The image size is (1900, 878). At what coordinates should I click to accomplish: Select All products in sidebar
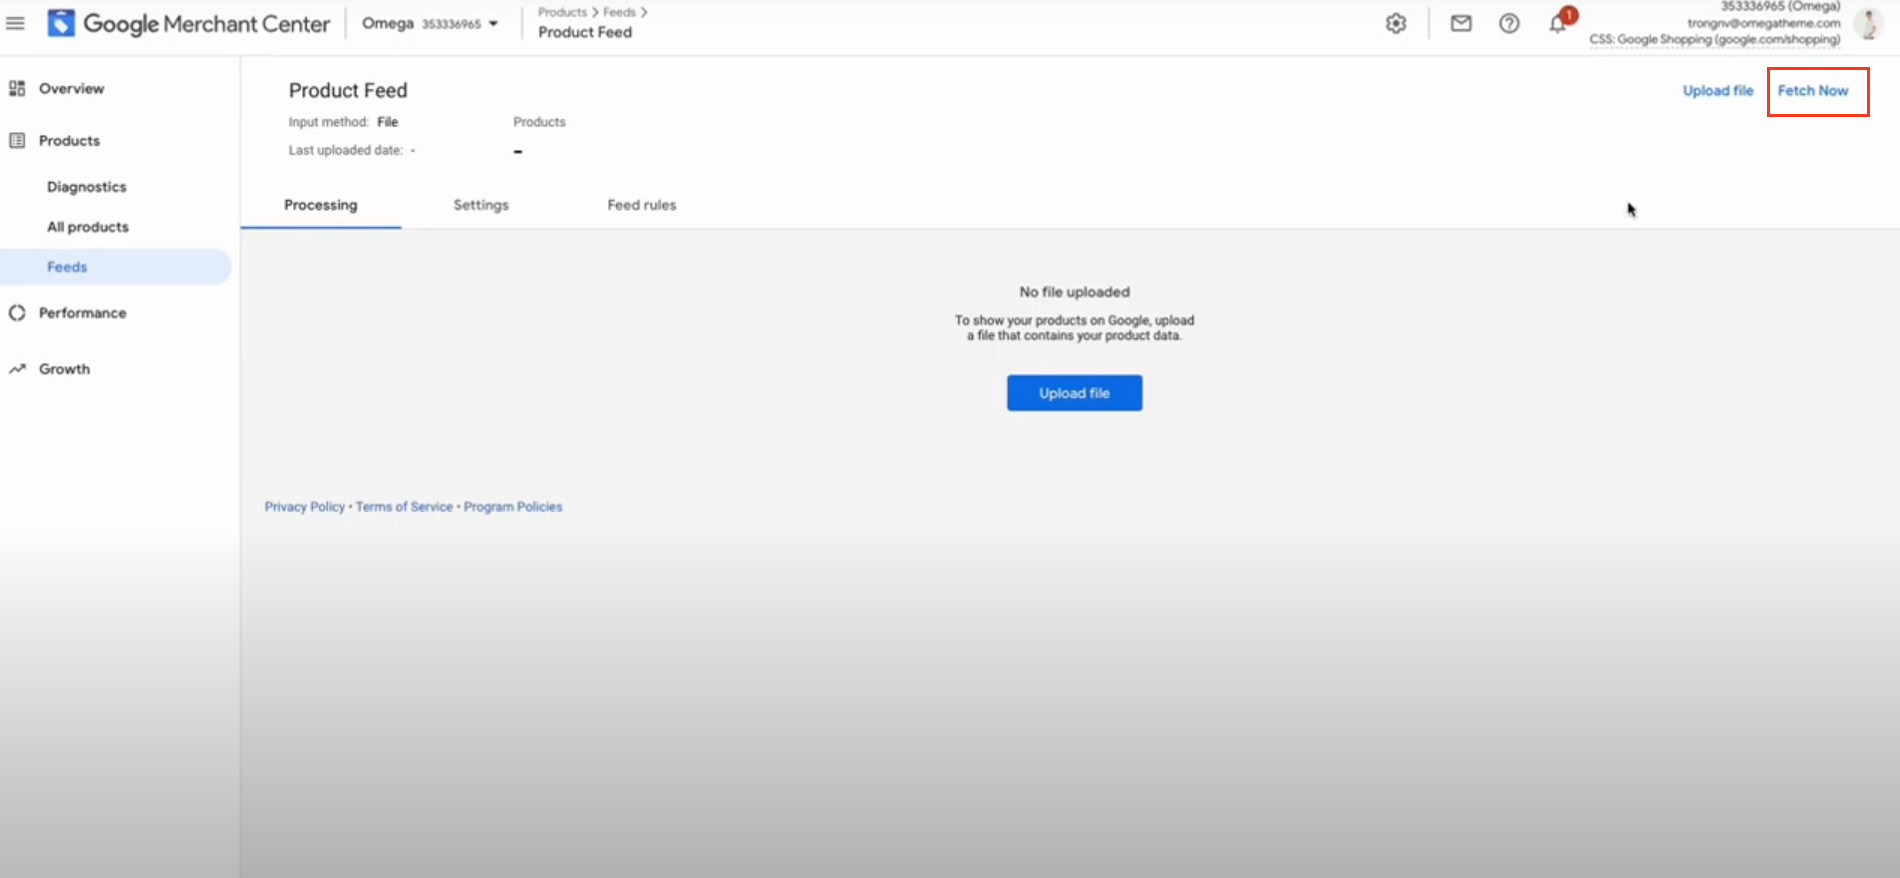88,227
